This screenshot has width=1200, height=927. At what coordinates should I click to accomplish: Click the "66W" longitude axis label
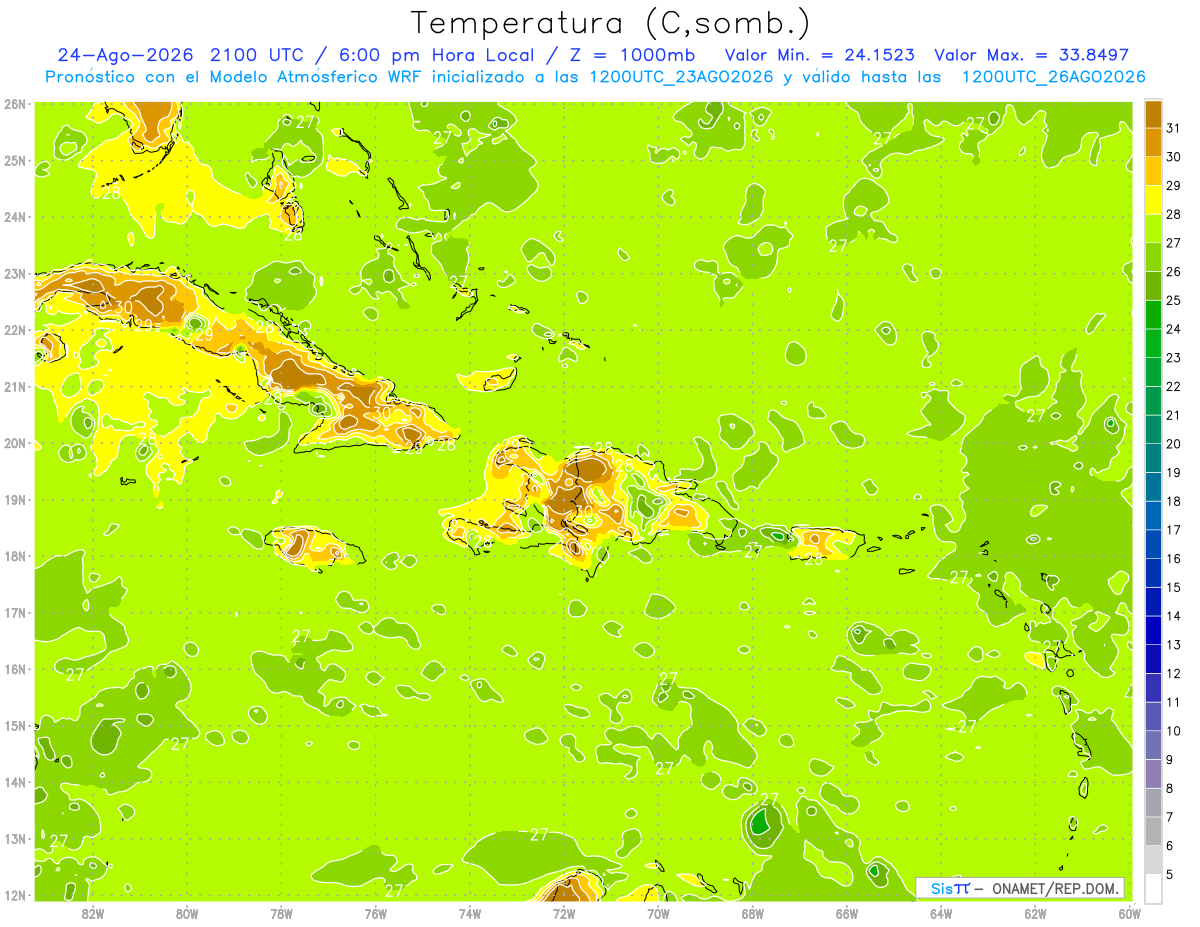(847, 913)
